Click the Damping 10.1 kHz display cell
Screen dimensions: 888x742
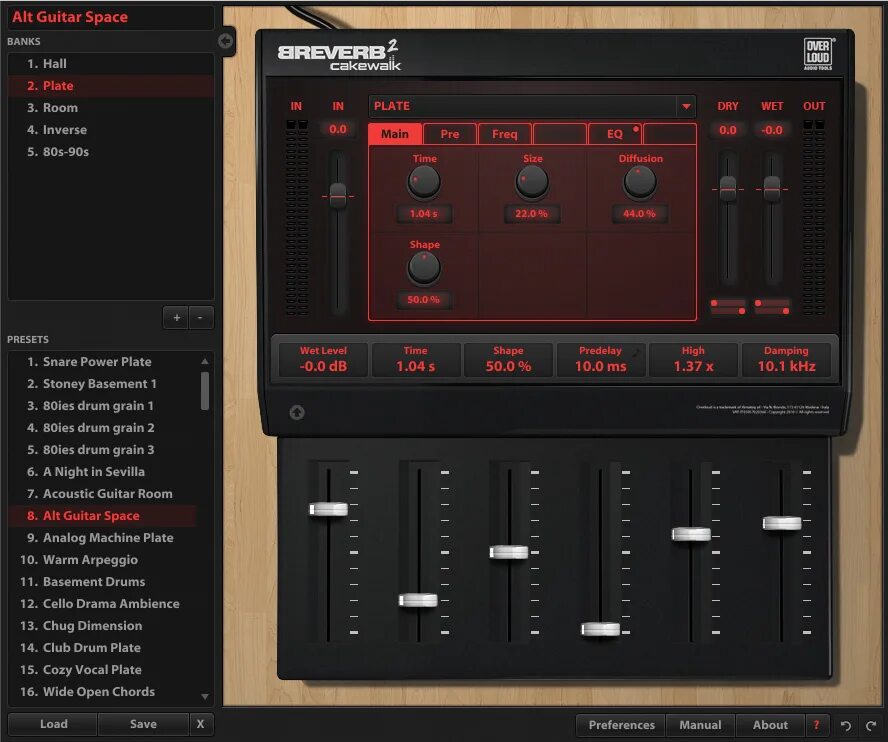787,359
